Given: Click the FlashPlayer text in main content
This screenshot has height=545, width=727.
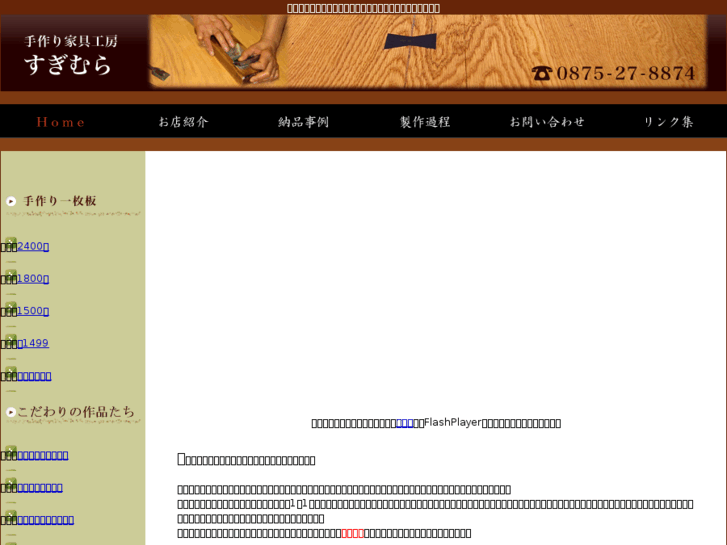Looking at the screenshot, I should coord(453,423).
